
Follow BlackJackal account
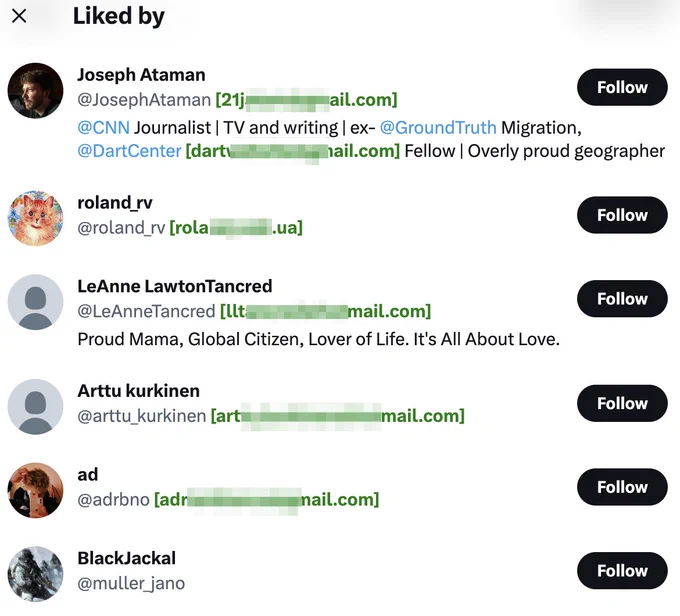pos(622,571)
